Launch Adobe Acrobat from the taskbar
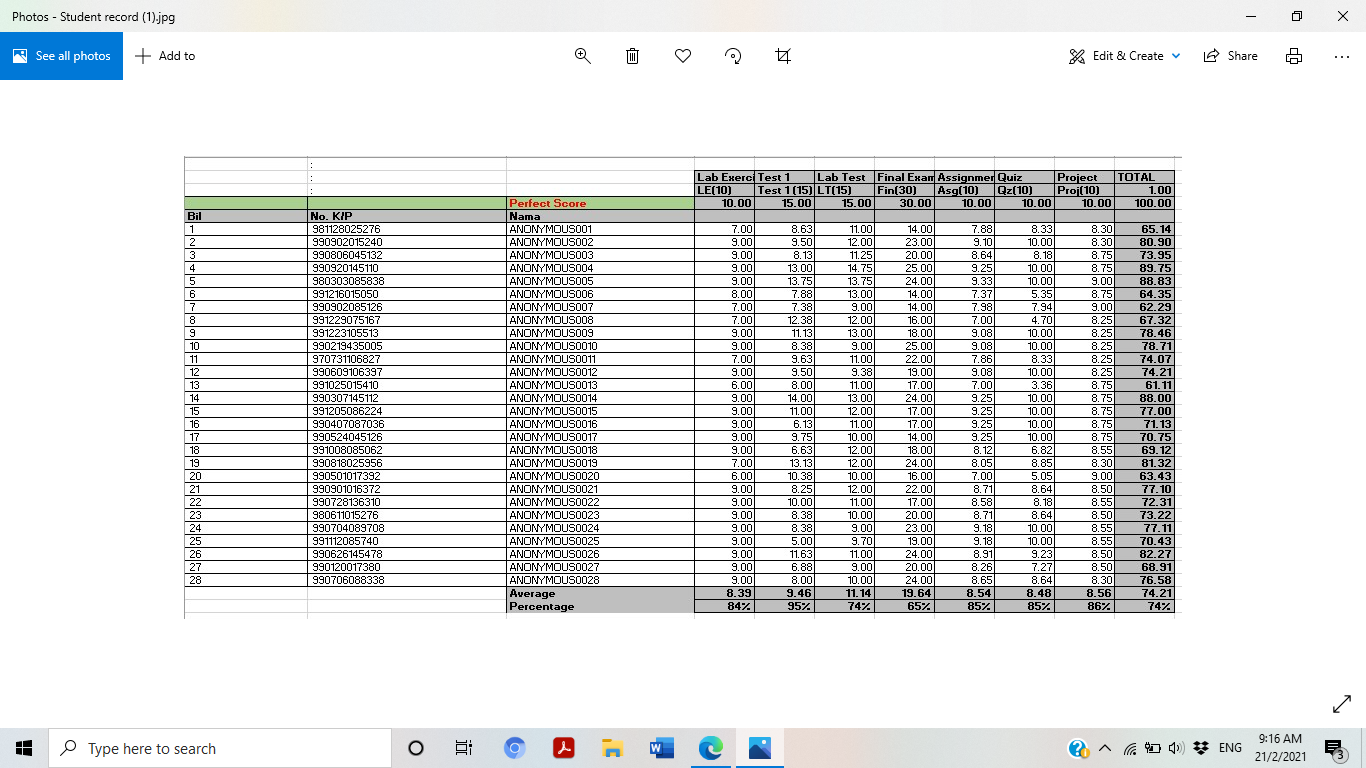Screen dimensions: 1366x768 pos(564,748)
